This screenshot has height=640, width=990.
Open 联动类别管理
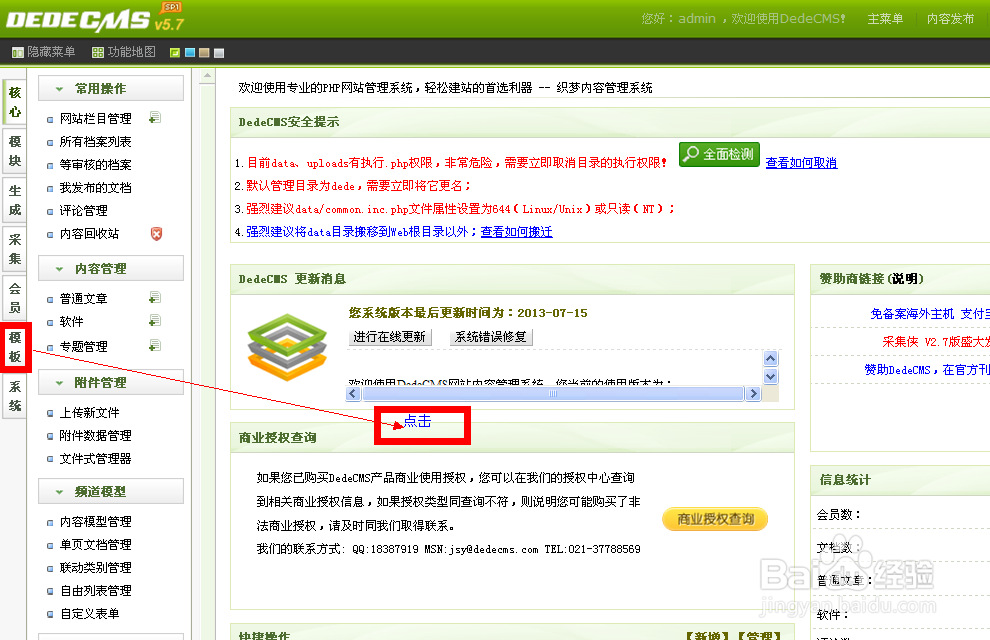pyautogui.click(x=95, y=568)
